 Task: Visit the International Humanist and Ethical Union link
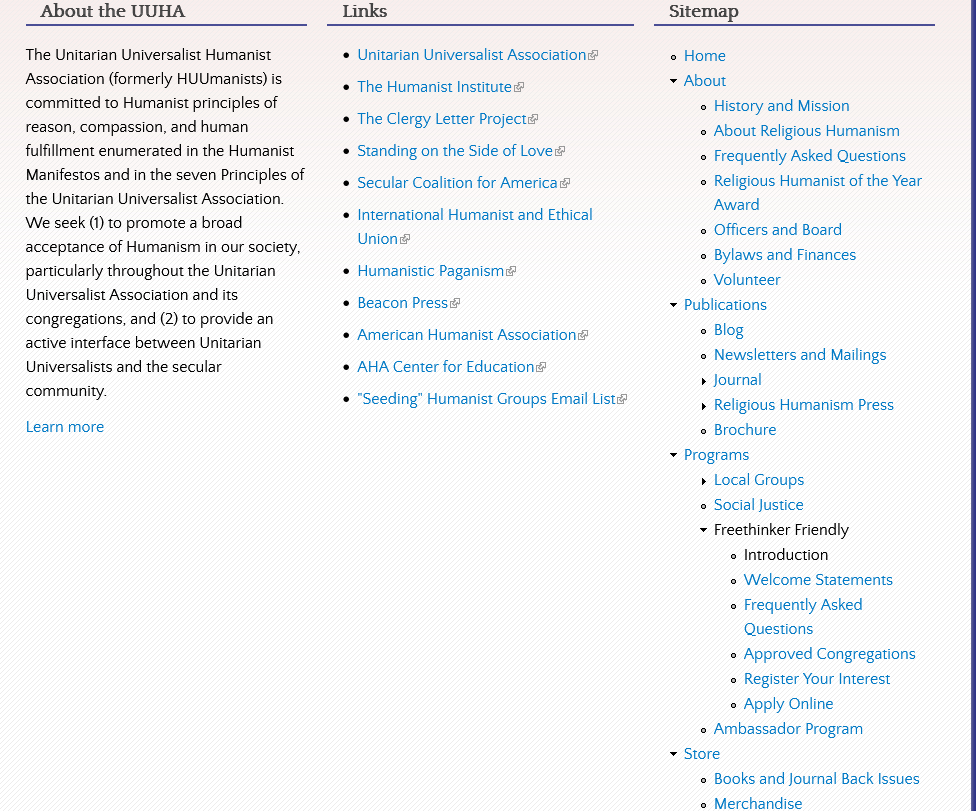475,227
